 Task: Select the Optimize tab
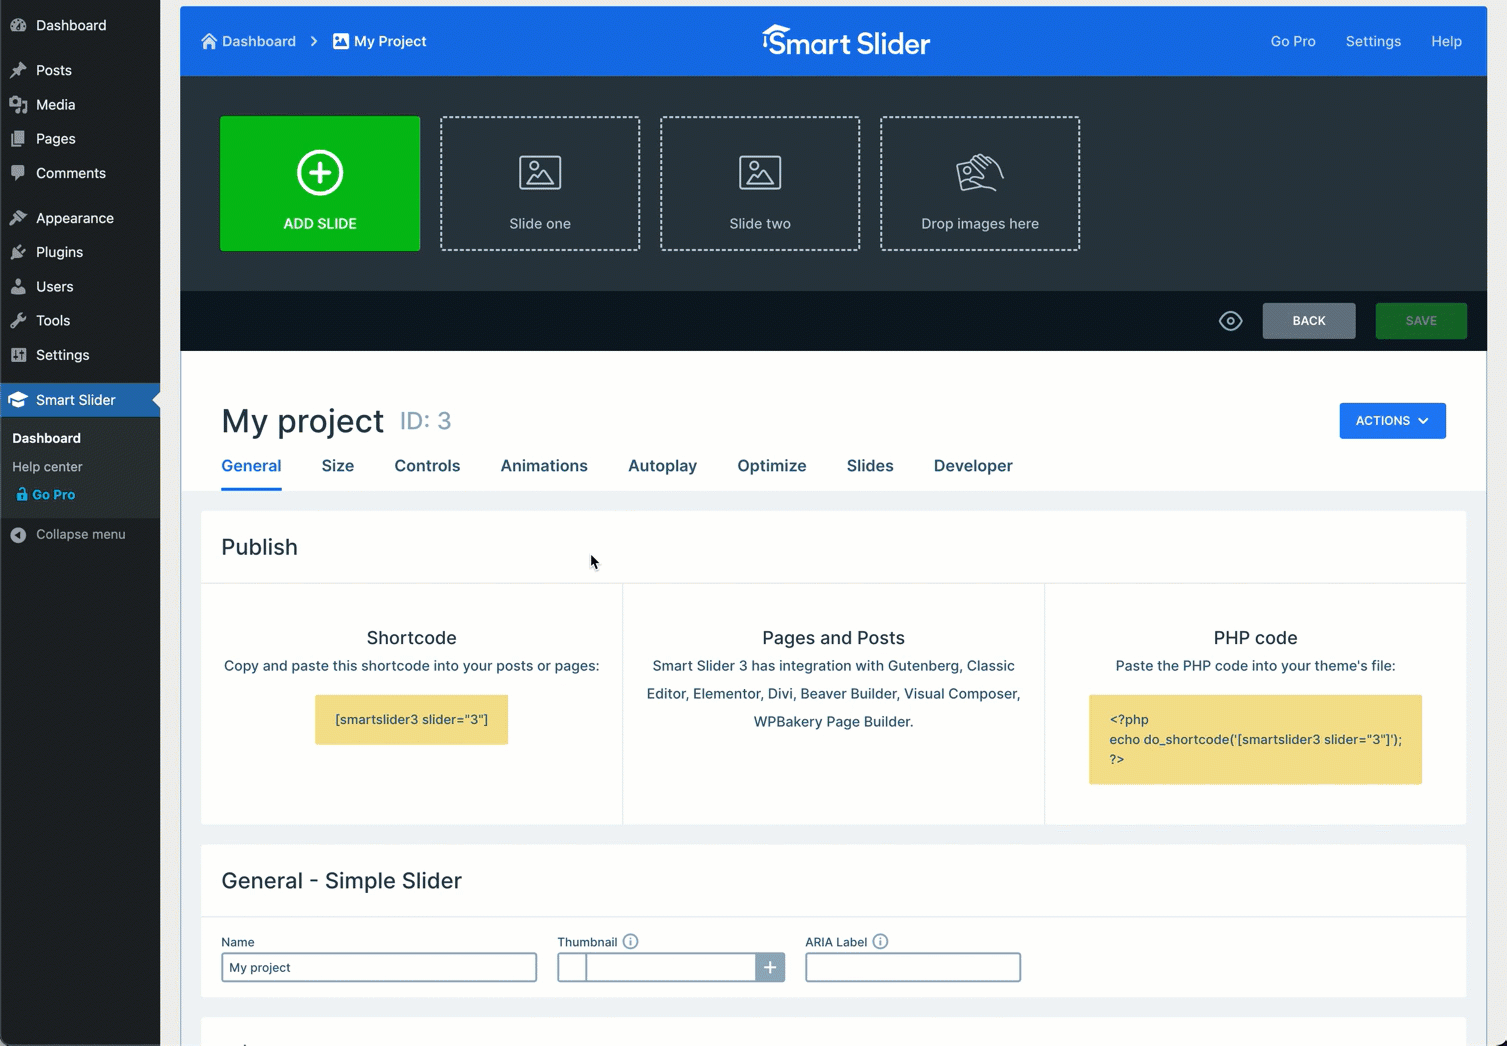(772, 466)
